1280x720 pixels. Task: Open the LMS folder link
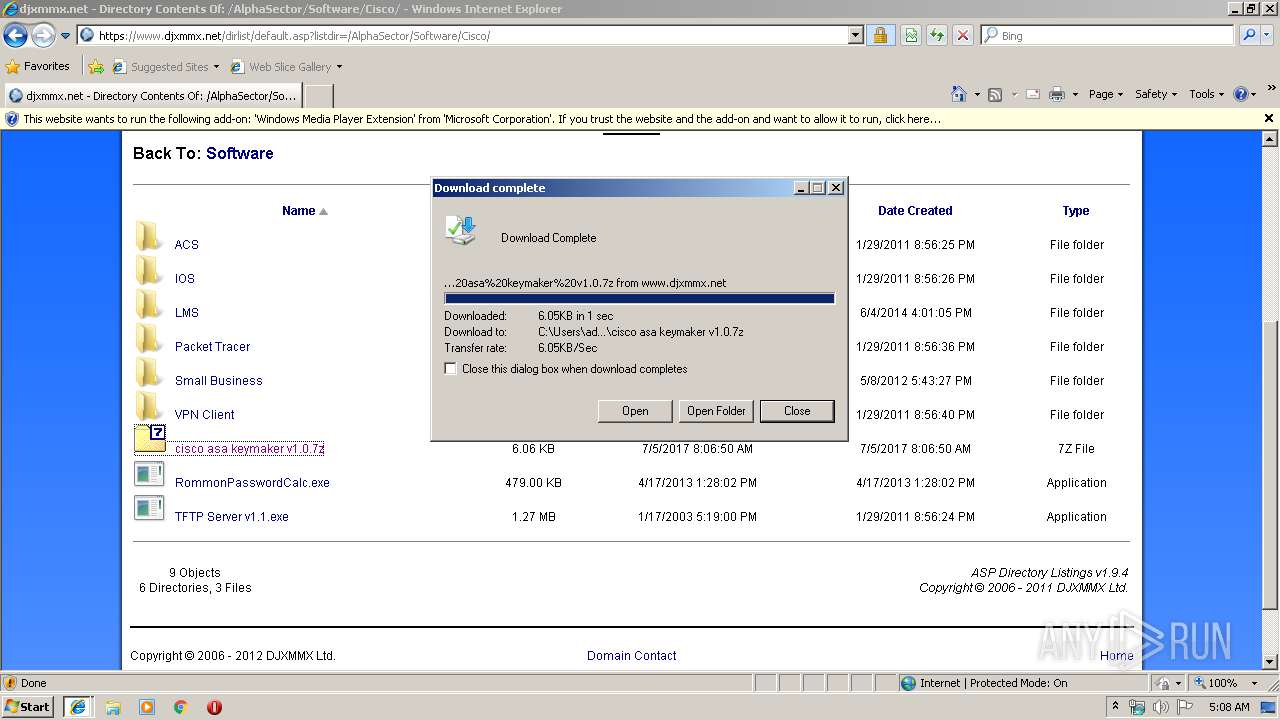[187, 313]
